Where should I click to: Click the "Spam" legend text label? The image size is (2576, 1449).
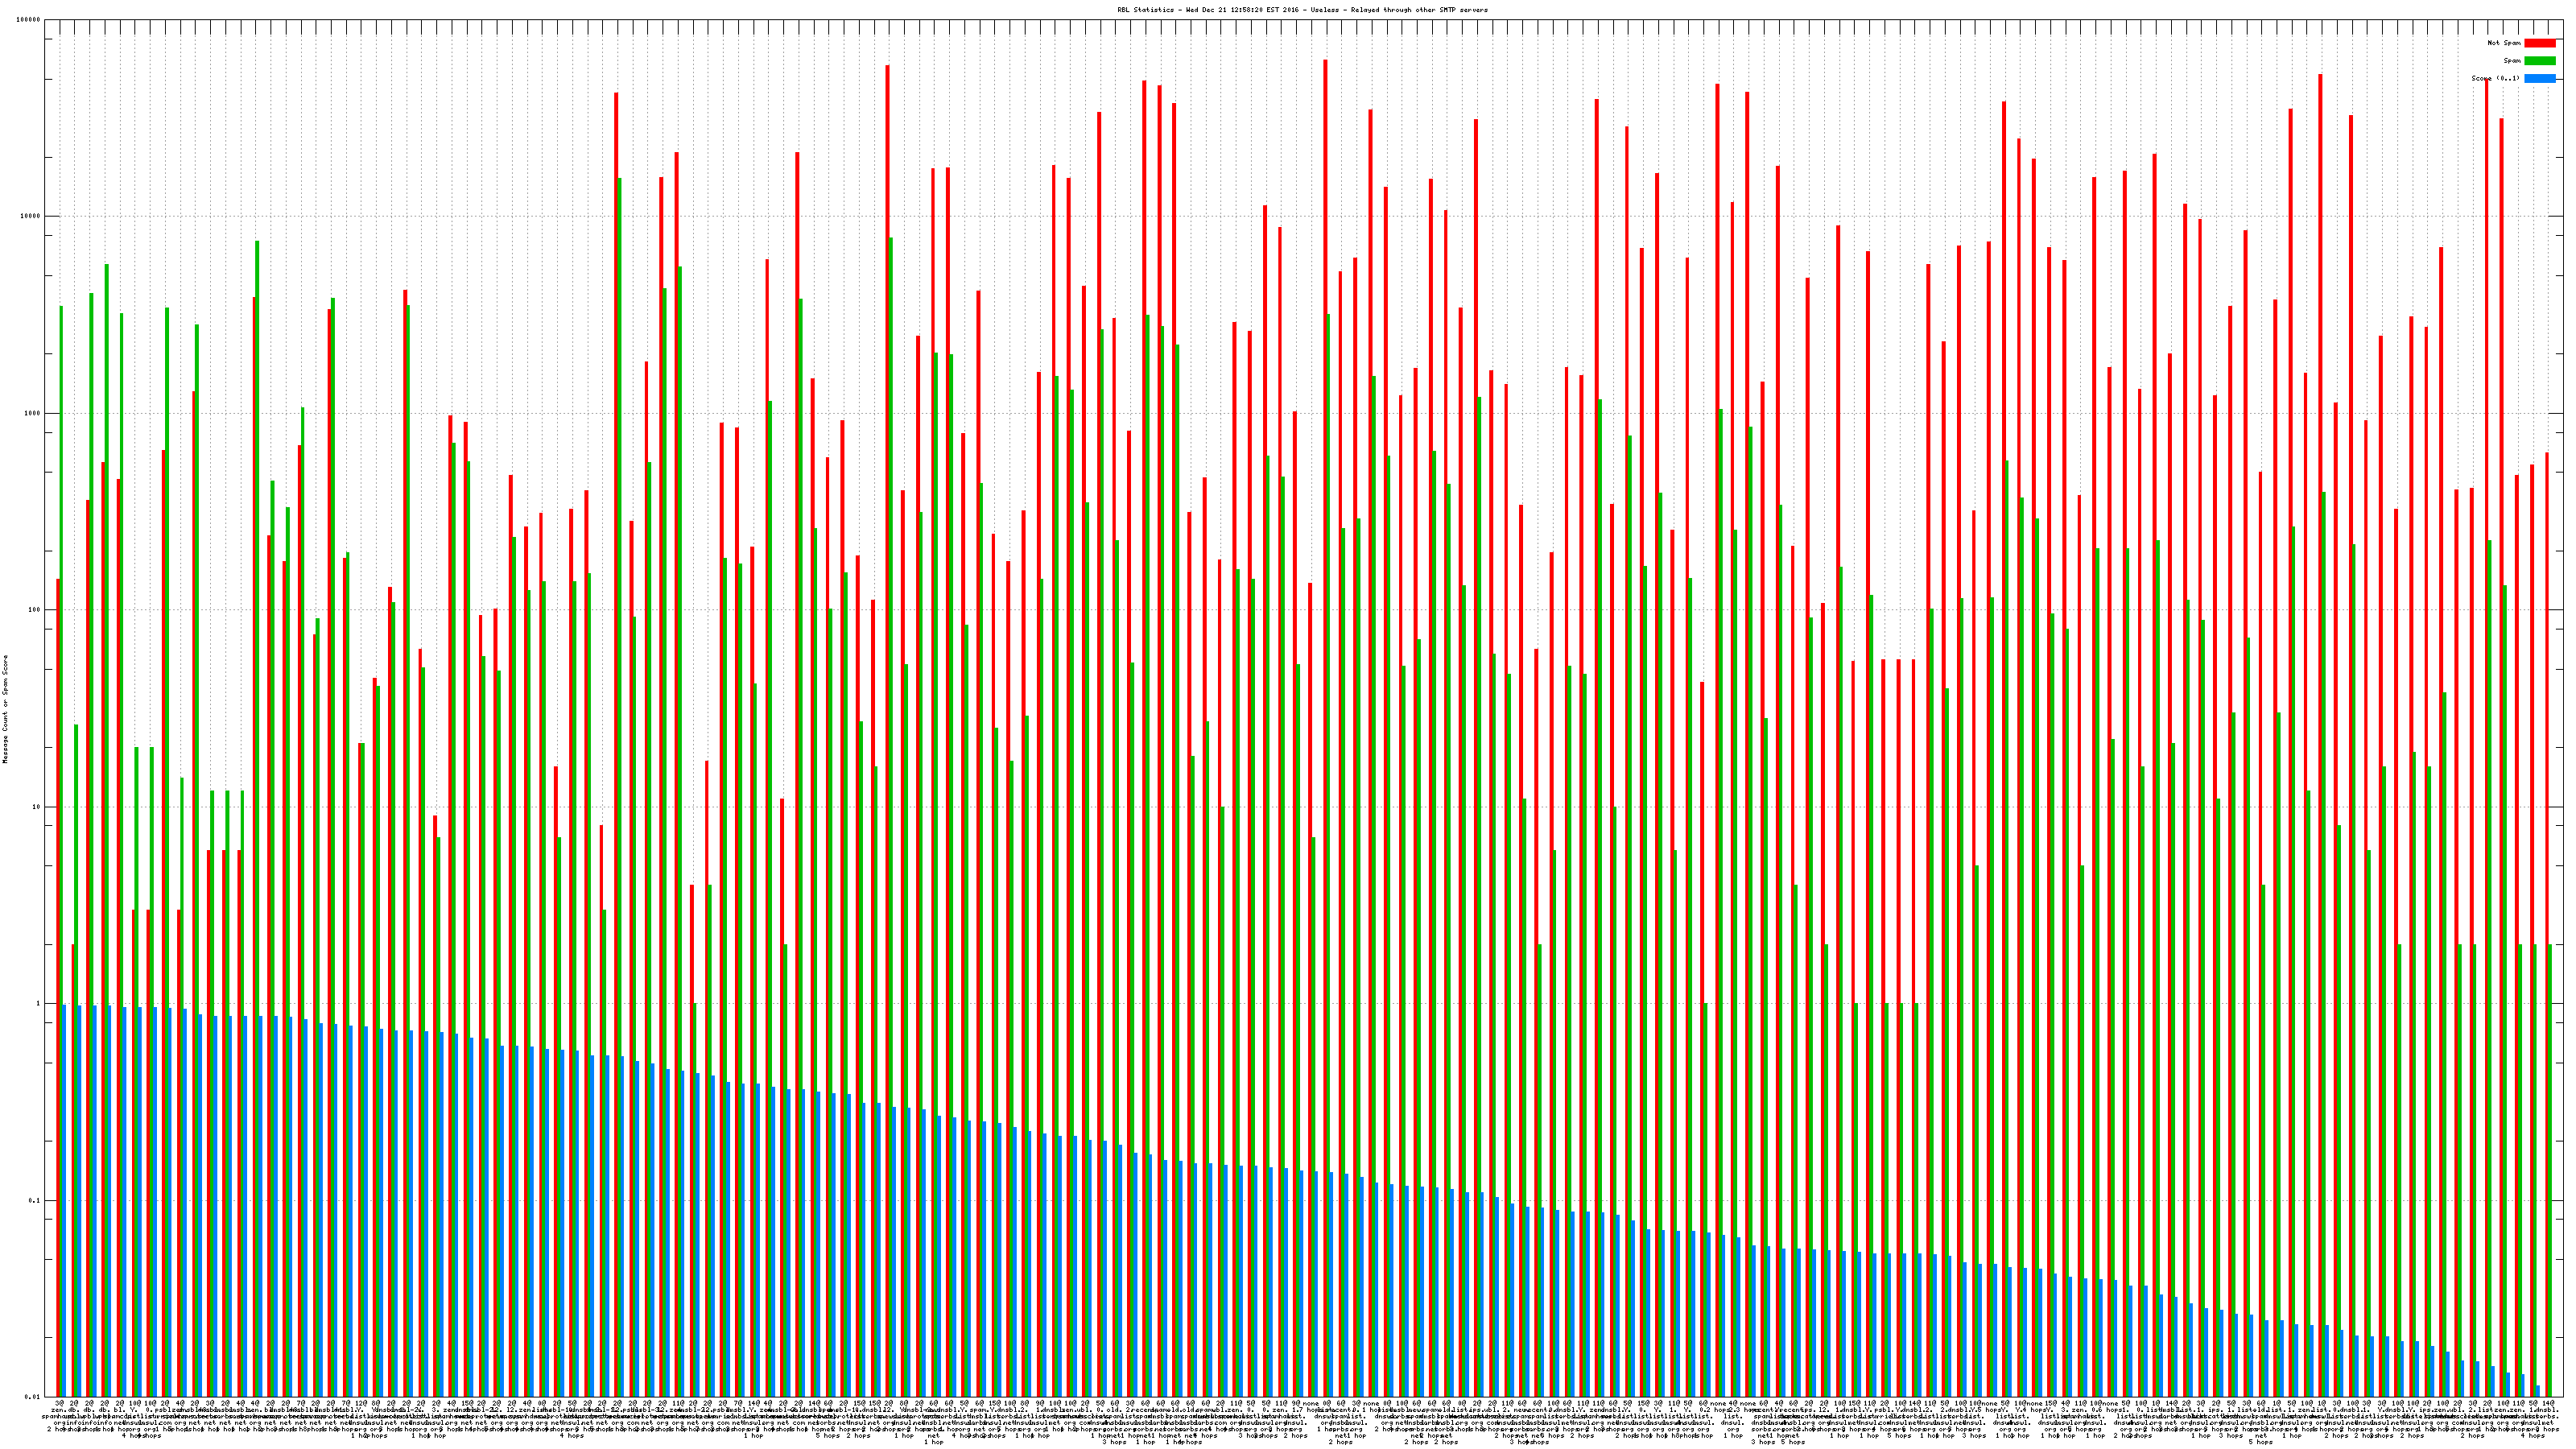(x=2512, y=61)
